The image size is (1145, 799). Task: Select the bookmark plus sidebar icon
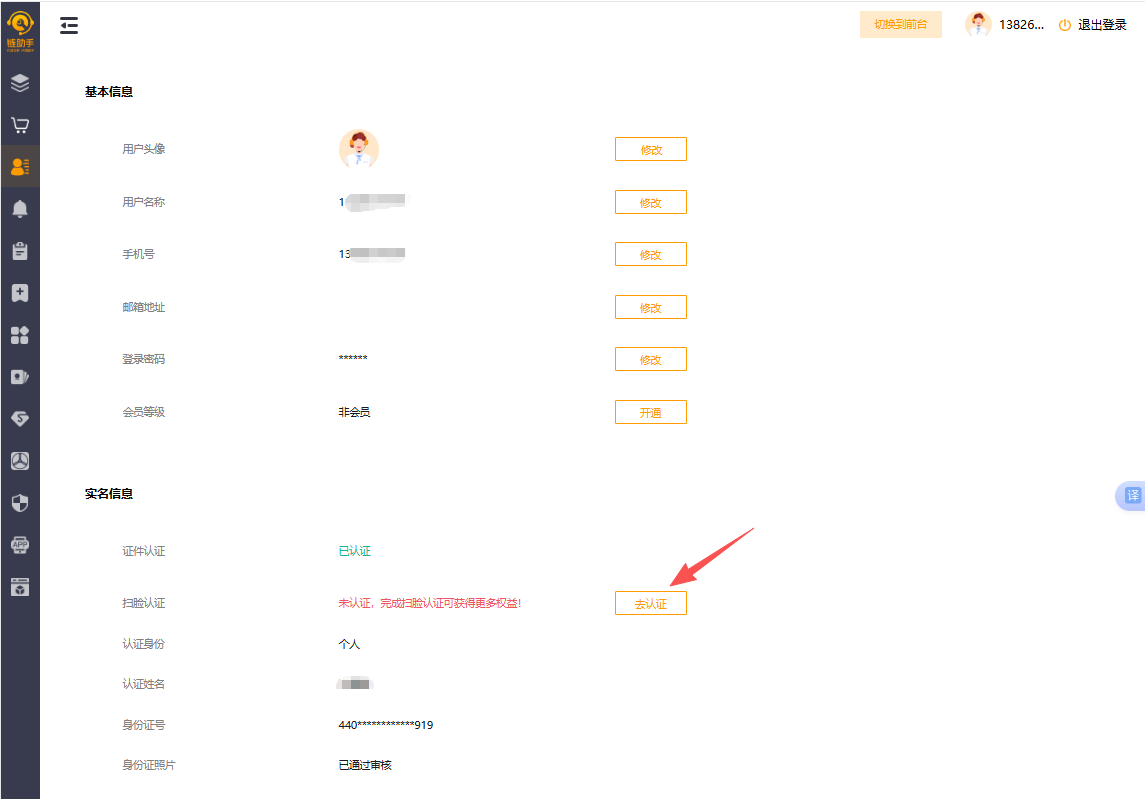click(20, 293)
